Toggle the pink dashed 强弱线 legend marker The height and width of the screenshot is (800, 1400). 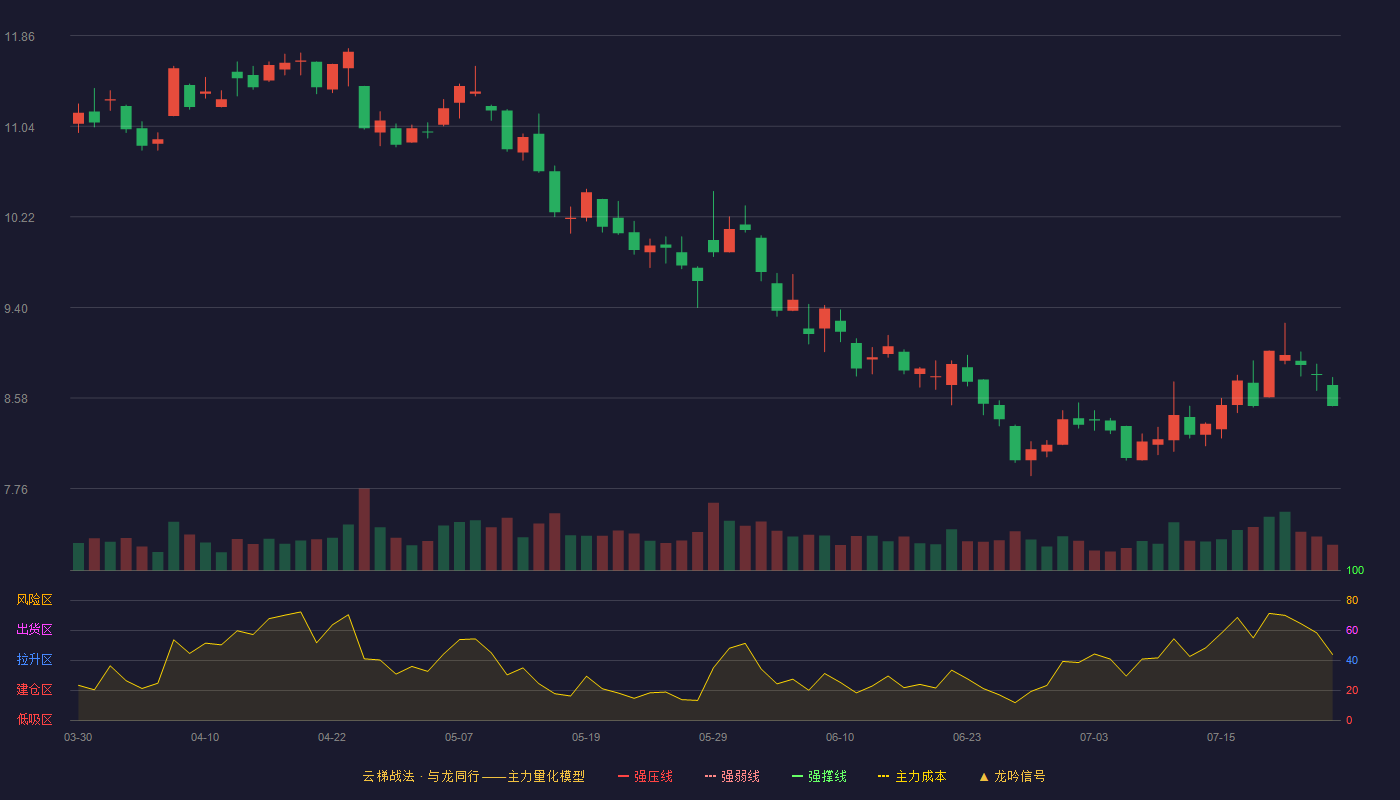(711, 776)
